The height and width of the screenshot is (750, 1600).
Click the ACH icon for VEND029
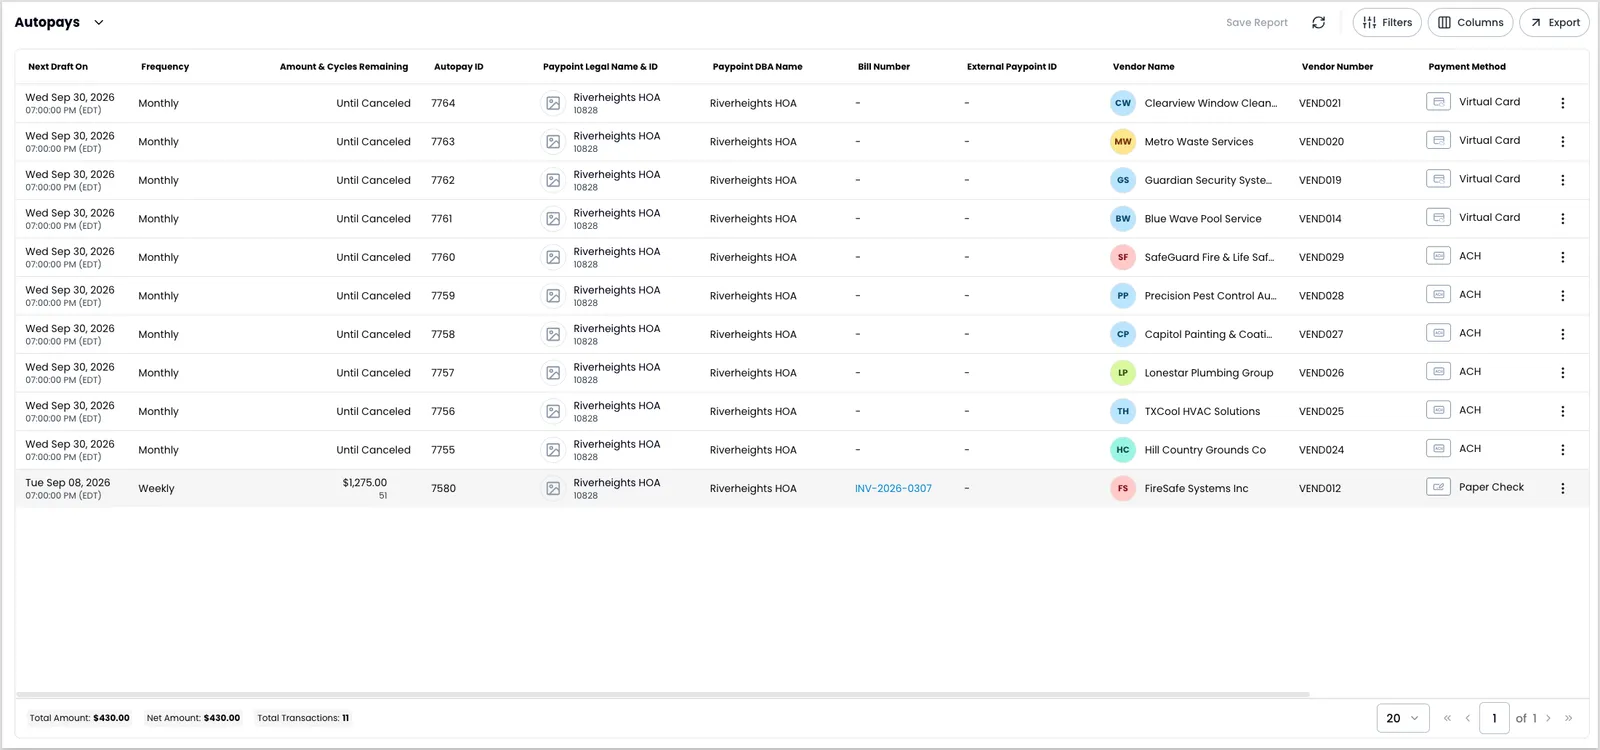(1439, 256)
